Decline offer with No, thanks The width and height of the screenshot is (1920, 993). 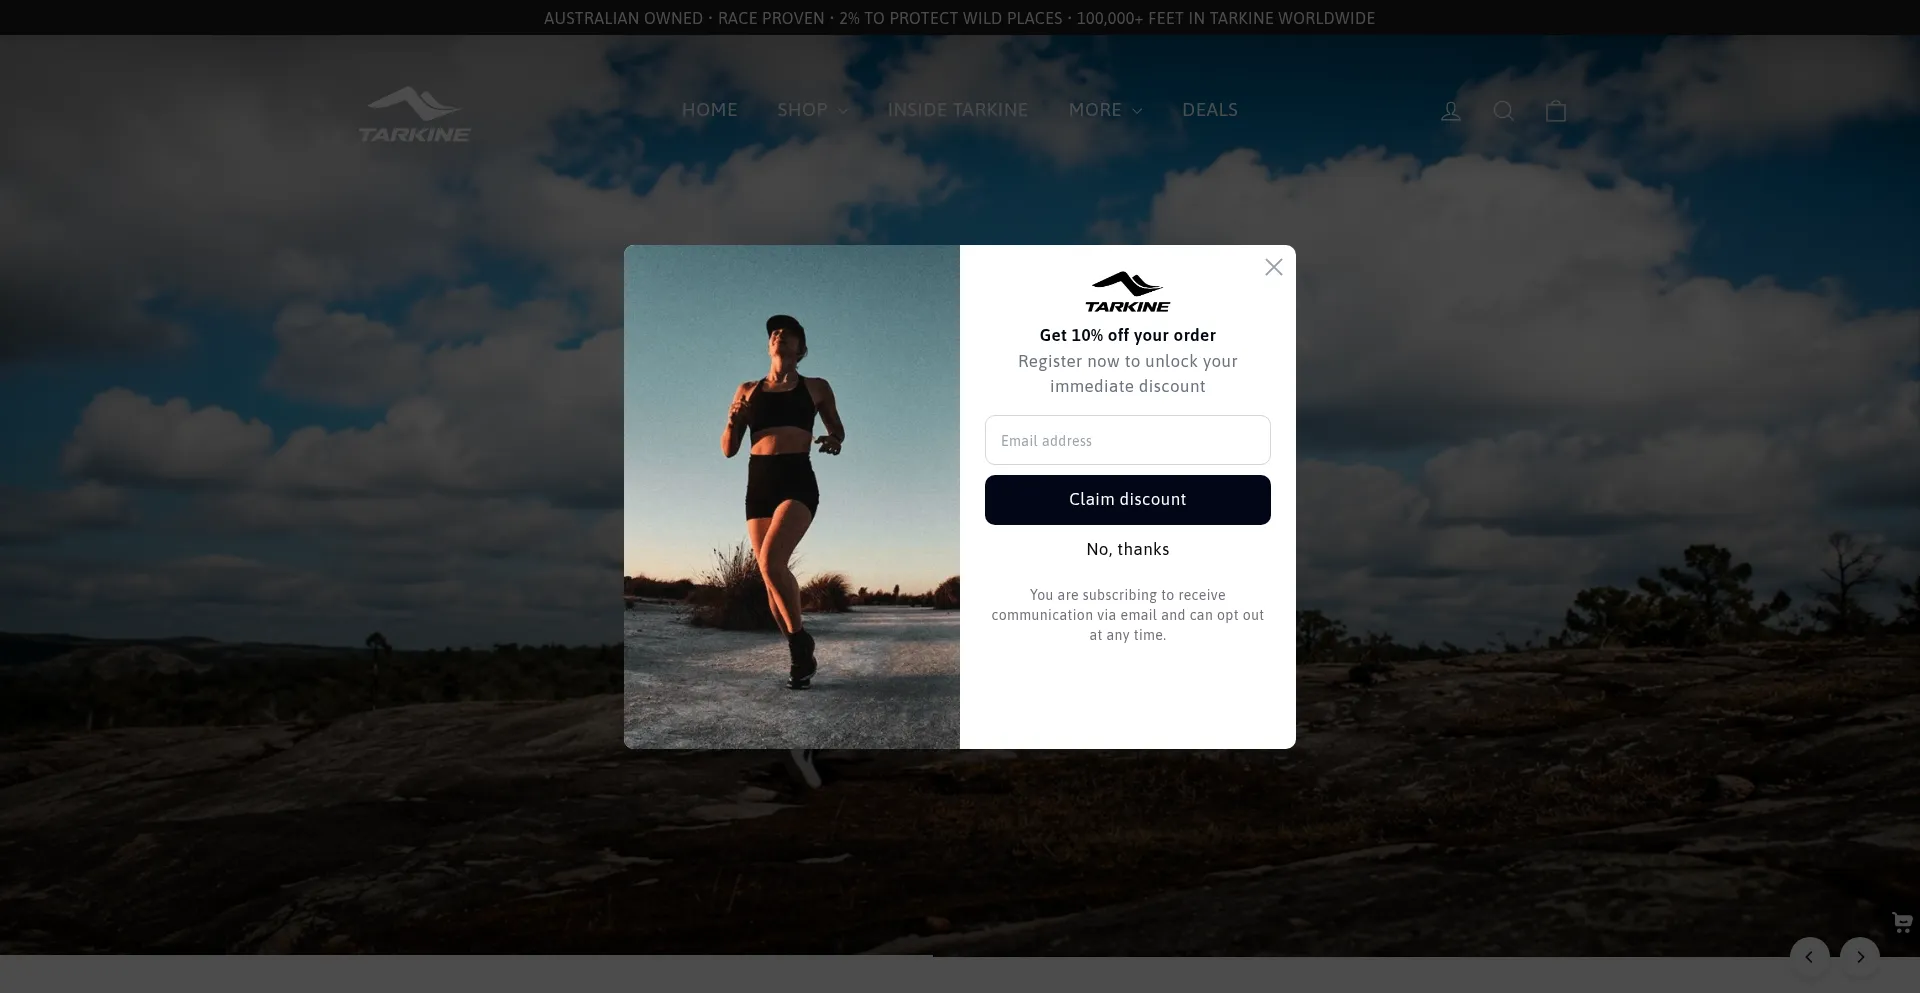point(1127,549)
